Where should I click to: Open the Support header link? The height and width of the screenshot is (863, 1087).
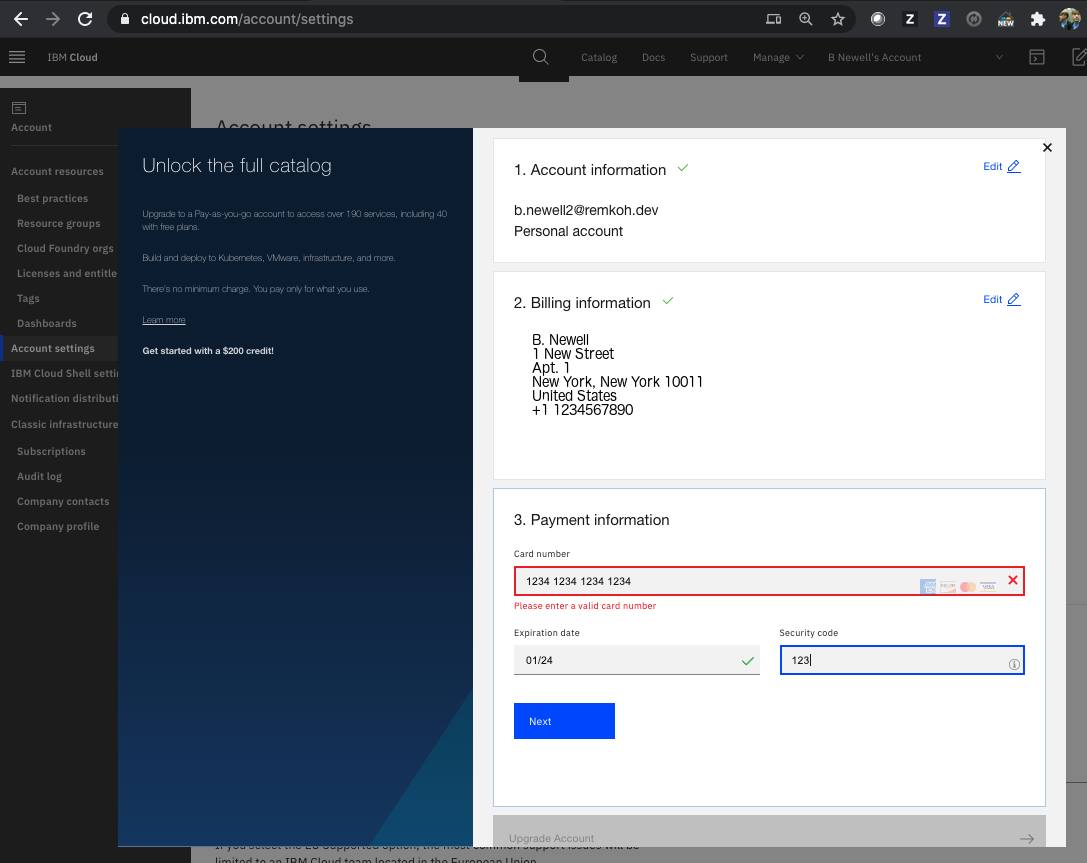[708, 58]
